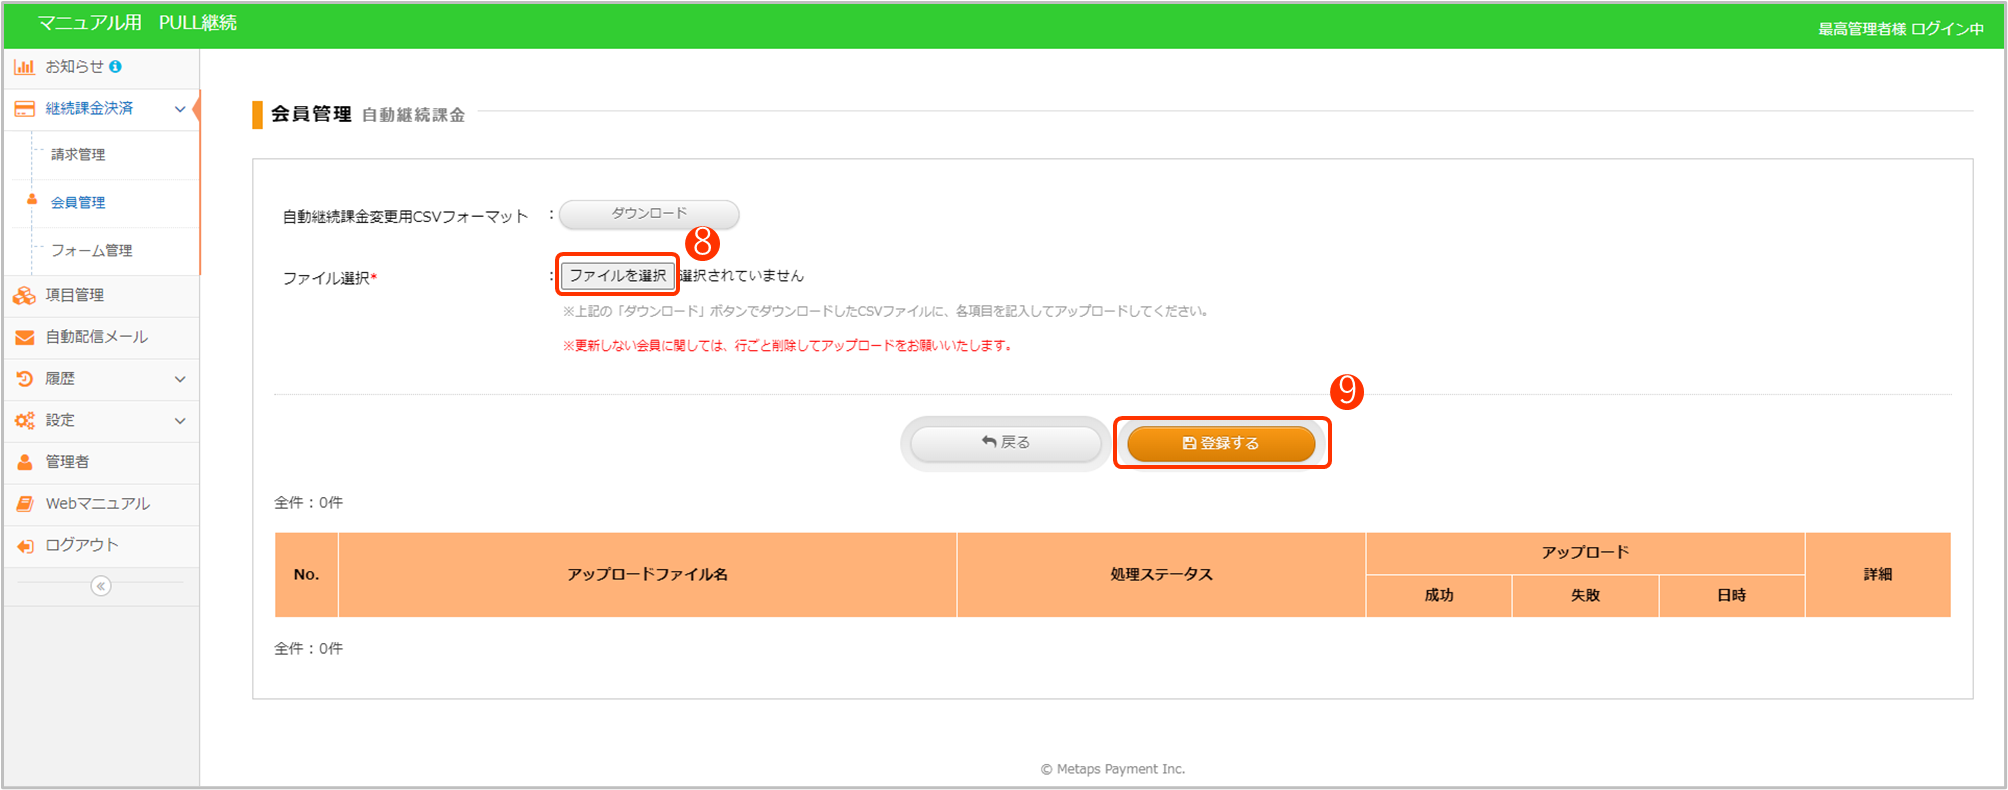
Task: Click the ログアウト sign-out icon
Action: [x=24, y=546]
